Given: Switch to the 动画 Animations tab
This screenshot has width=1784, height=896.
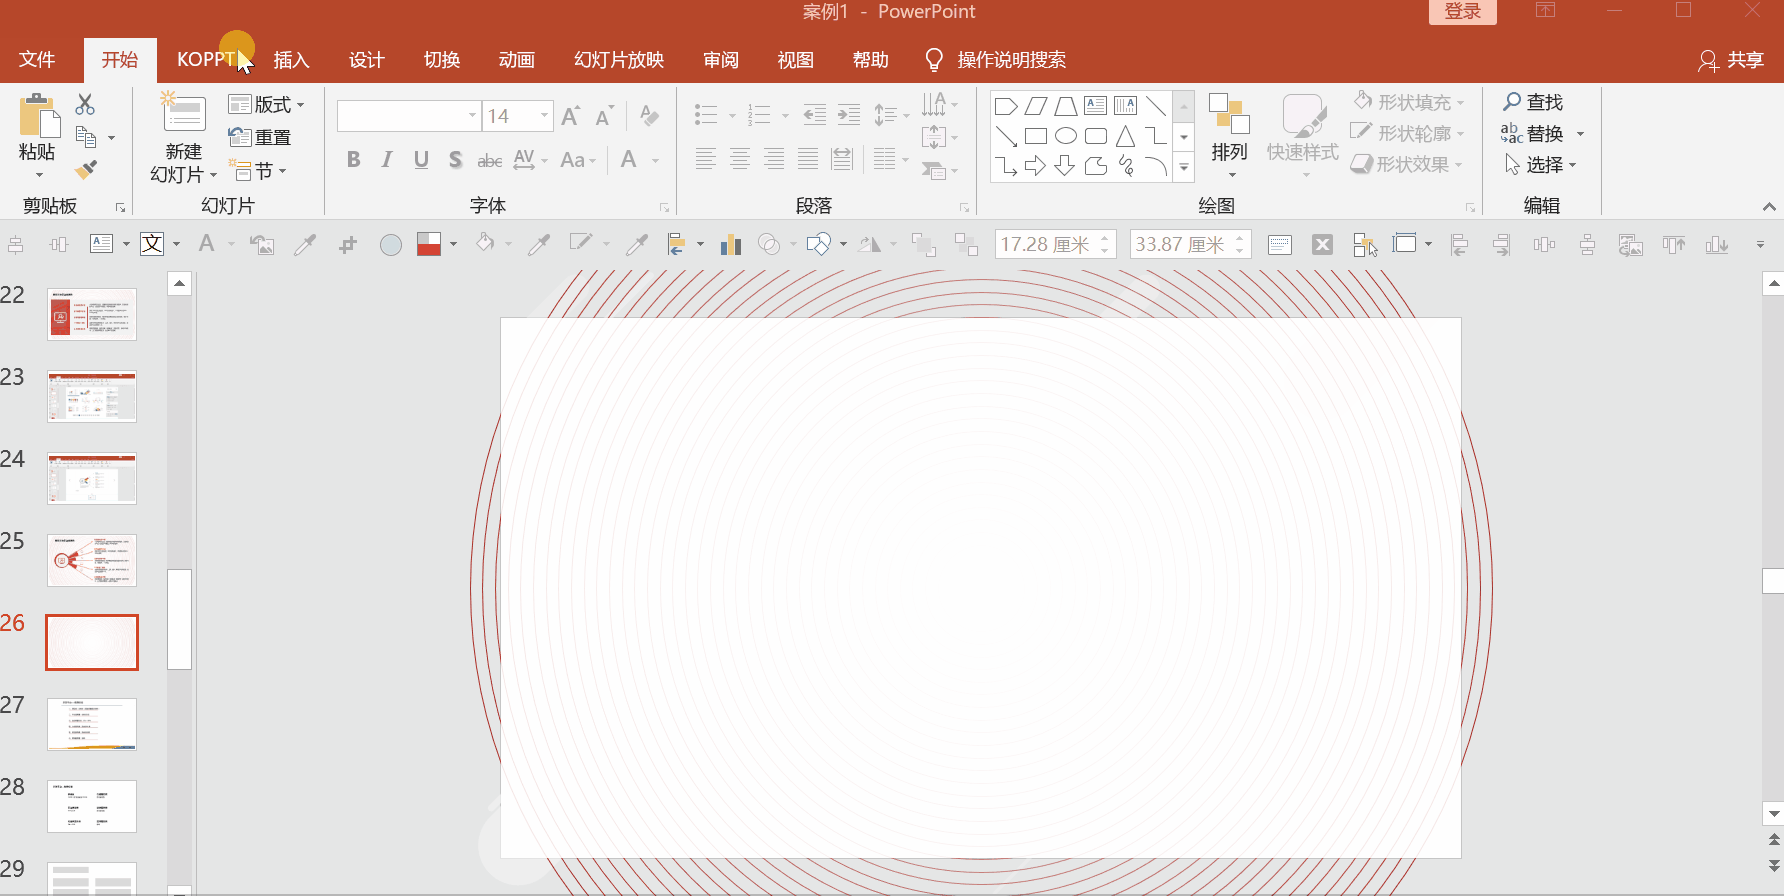Looking at the screenshot, I should [x=517, y=60].
